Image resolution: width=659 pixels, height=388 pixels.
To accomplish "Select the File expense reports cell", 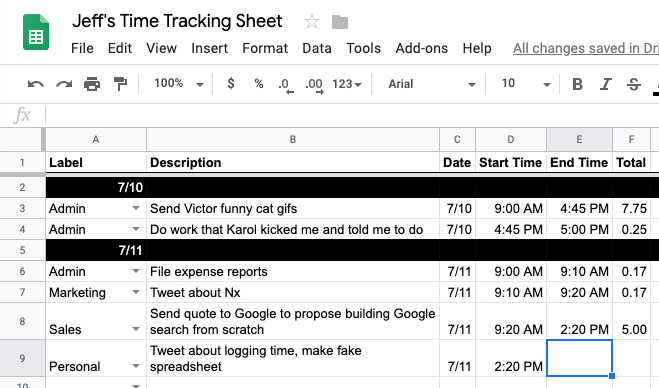I will 293,271.
